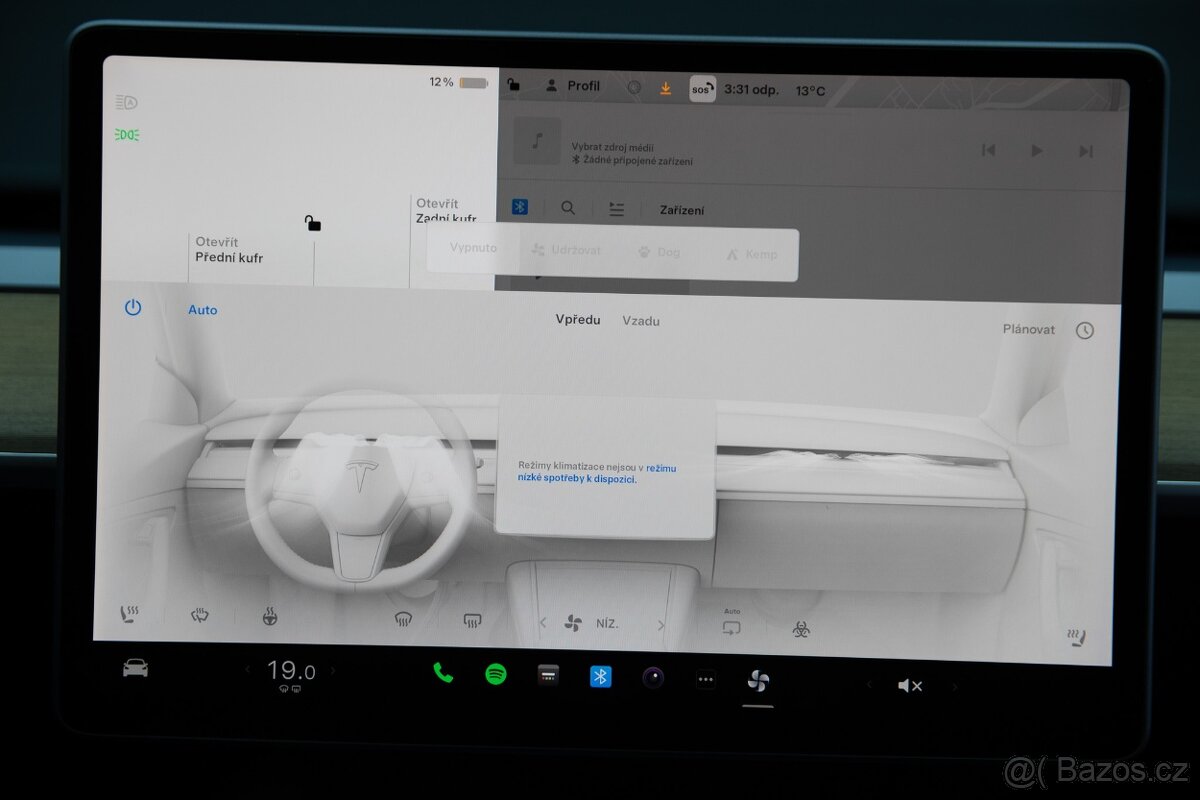Tap the right arrow beside fan speed

tap(660, 622)
